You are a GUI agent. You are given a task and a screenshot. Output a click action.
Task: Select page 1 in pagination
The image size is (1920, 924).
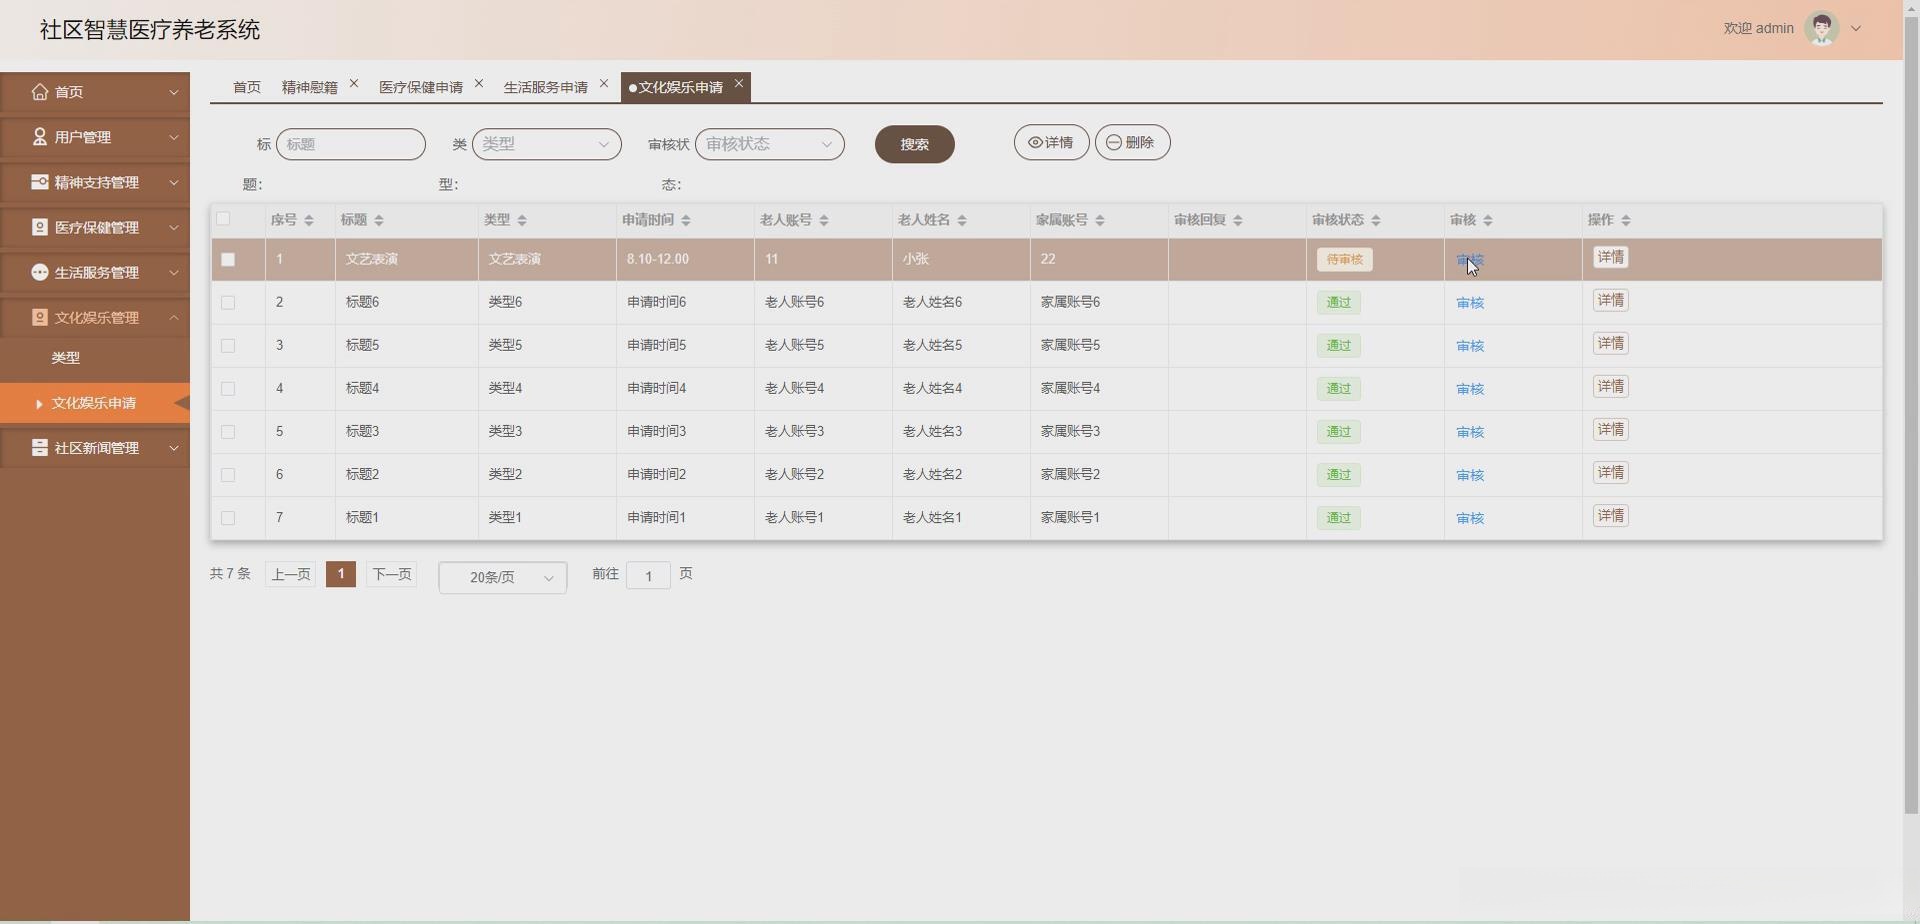coord(341,574)
